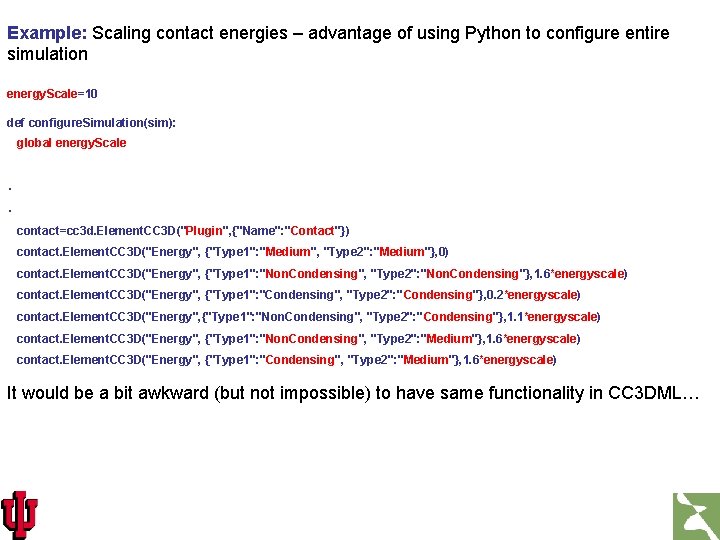Select the Condensing–Medium energy line
720x540 pixels.
click(x=286, y=360)
